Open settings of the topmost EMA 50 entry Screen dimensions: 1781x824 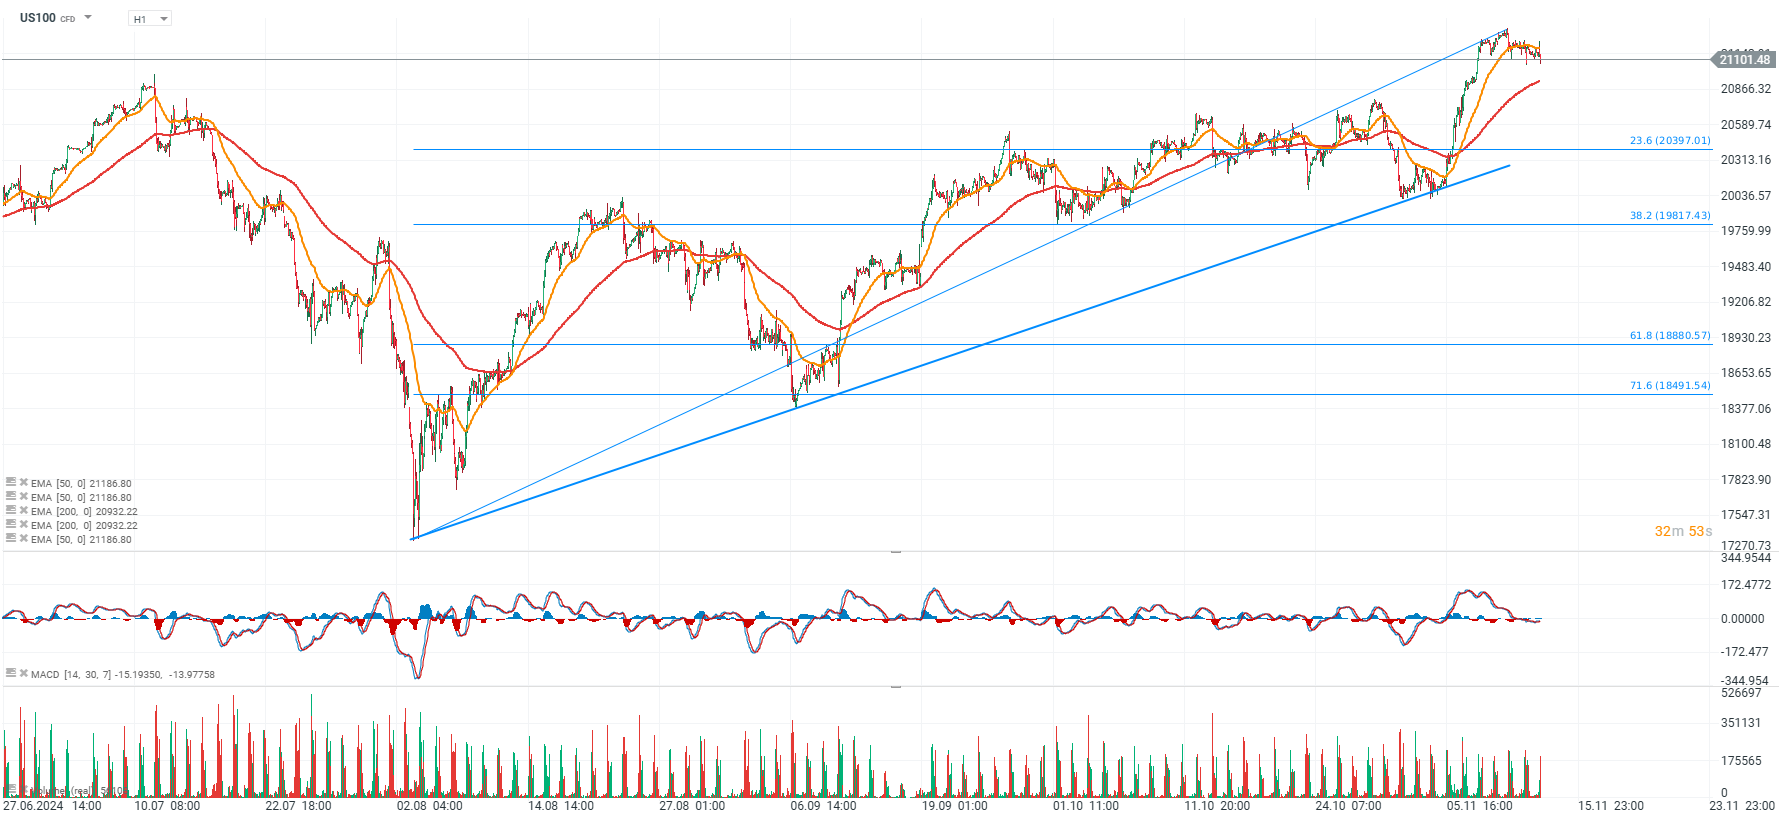coord(10,482)
